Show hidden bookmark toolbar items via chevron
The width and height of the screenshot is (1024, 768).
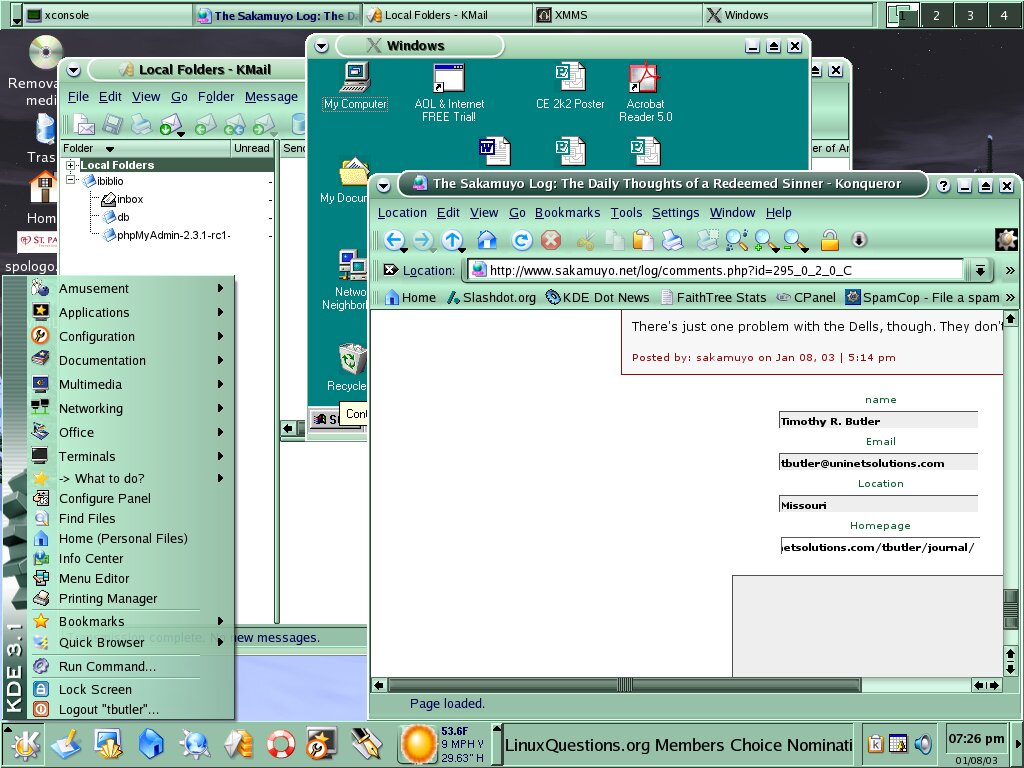tap(1010, 298)
